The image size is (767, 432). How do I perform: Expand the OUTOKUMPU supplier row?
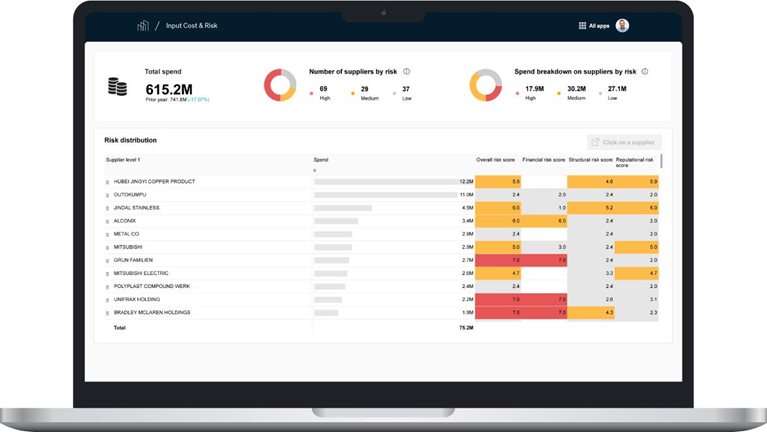108,195
